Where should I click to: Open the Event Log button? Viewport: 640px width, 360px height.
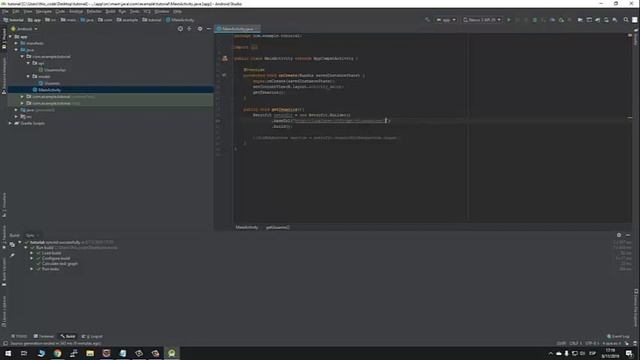click(x=618, y=336)
